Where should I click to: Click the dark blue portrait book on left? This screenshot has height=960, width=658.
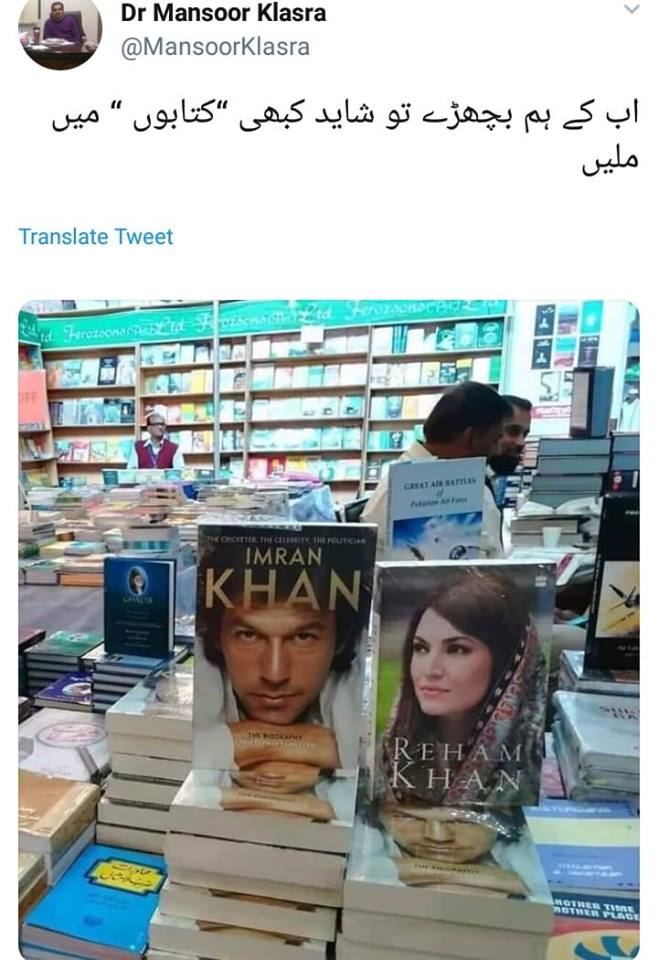click(139, 606)
